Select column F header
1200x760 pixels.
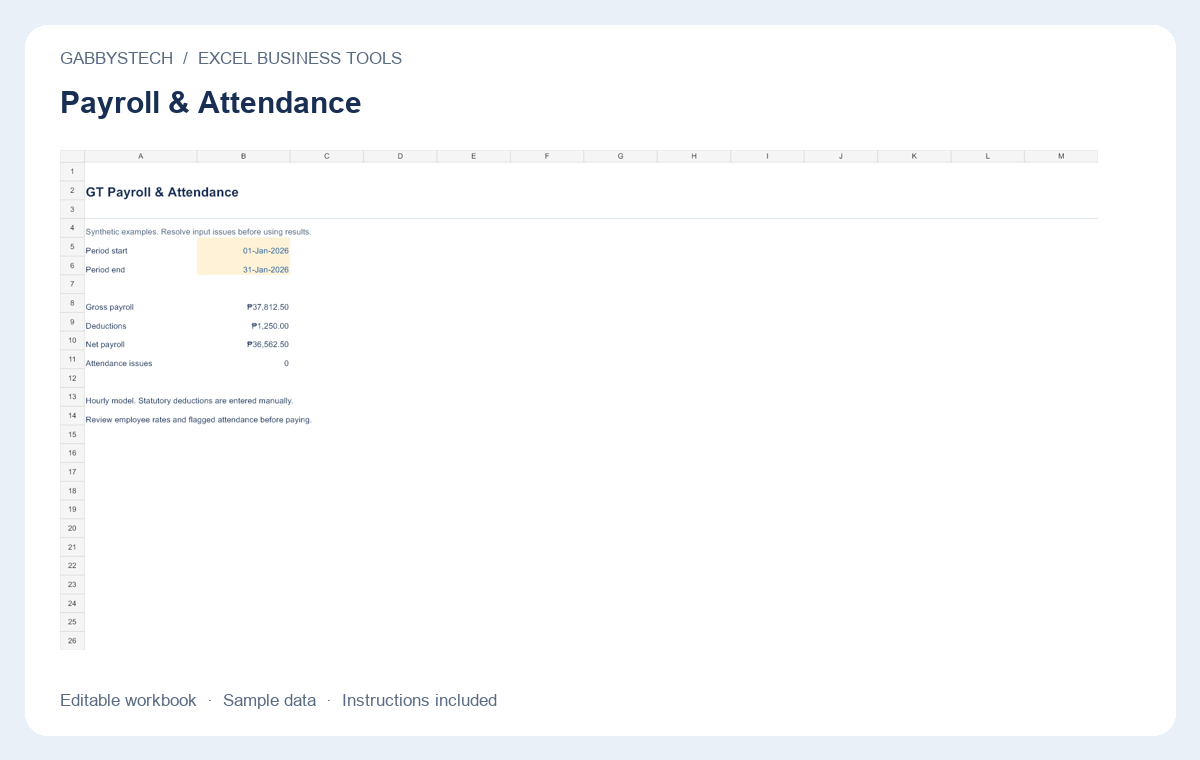[547, 156]
